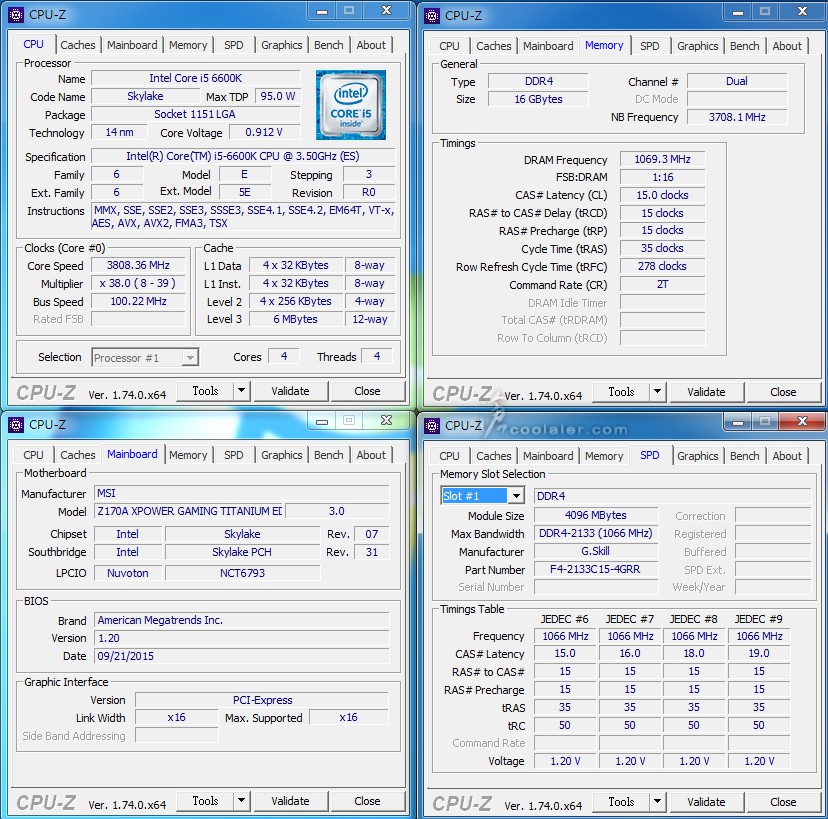Click the processor name field Intel Core i5 6600K
828x819 pixels.
[195, 78]
